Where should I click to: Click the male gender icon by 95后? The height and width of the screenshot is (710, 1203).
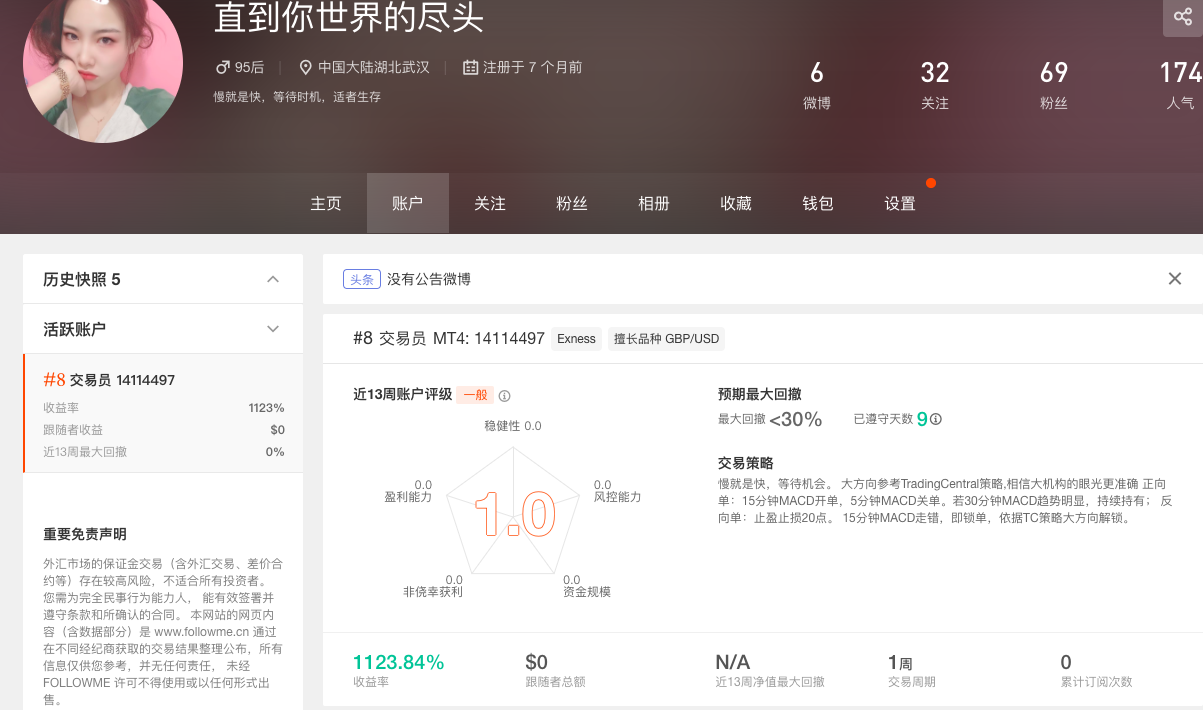click(223, 68)
